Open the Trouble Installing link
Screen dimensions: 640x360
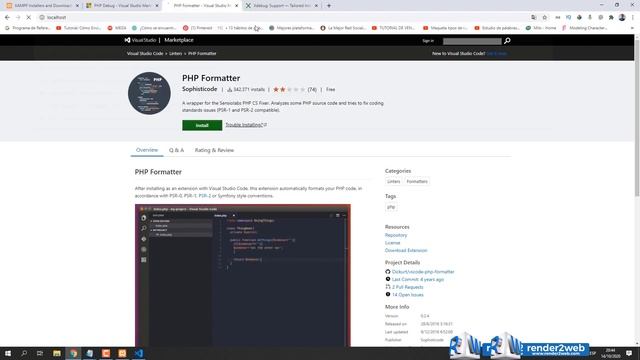[246, 125]
